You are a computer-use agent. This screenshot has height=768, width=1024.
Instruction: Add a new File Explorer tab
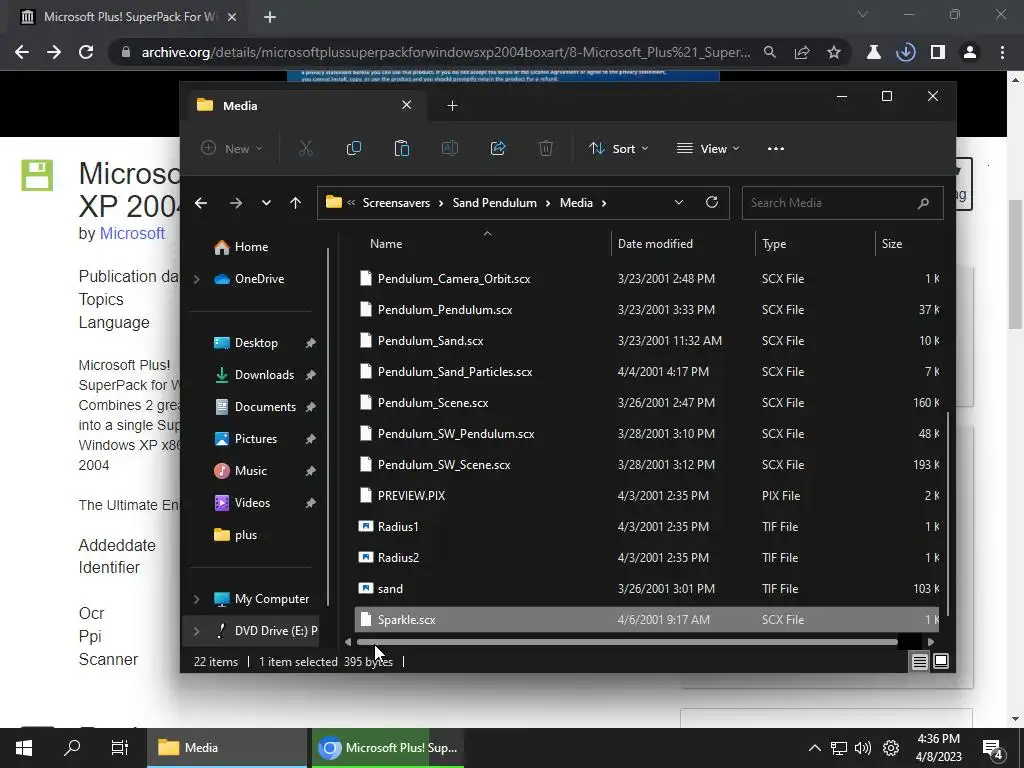point(452,105)
